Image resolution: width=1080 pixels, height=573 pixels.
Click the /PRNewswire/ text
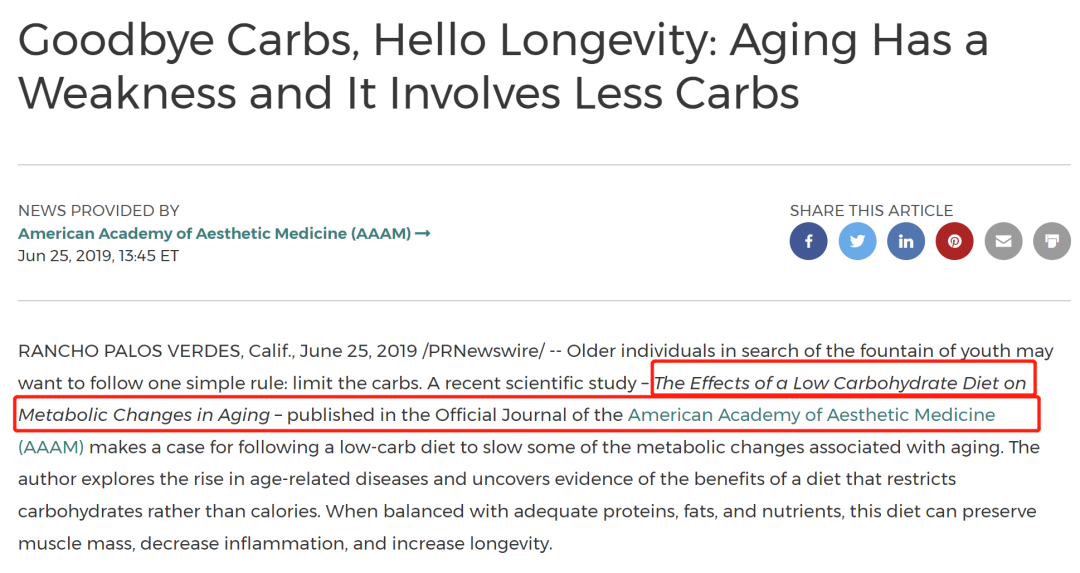[x=484, y=351]
